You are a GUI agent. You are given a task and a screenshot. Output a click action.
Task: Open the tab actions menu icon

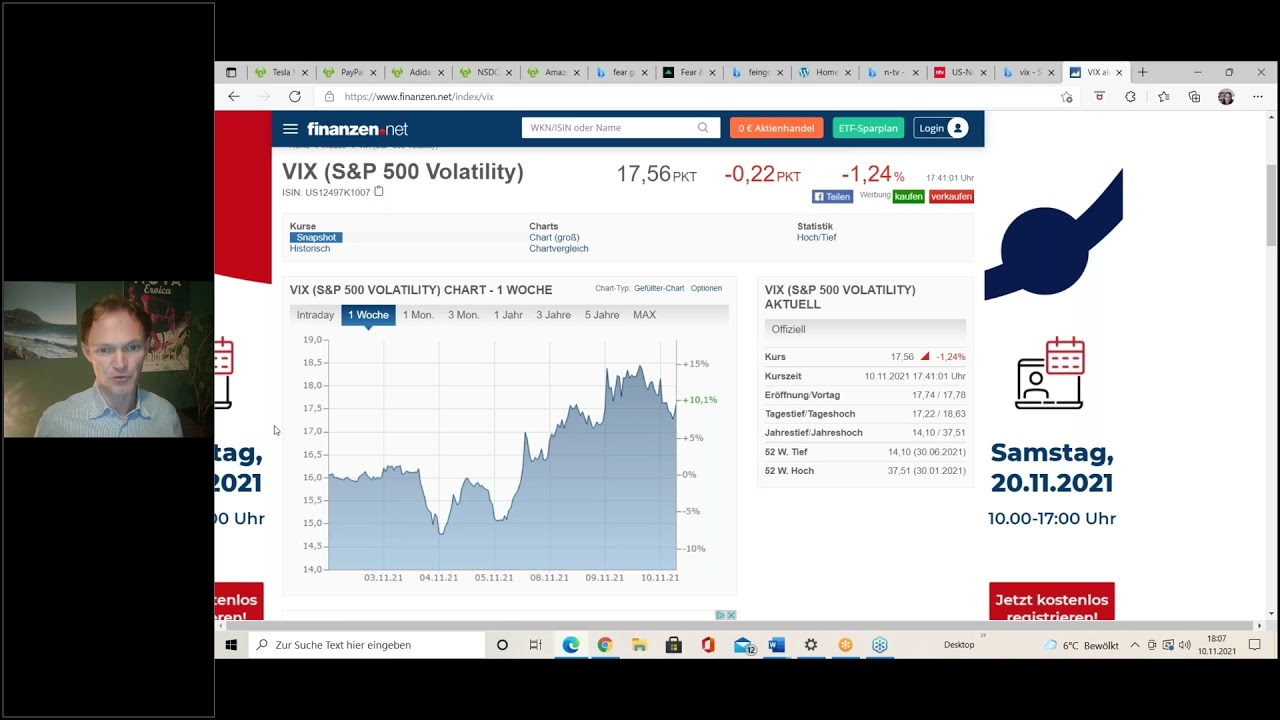point(231,72)
